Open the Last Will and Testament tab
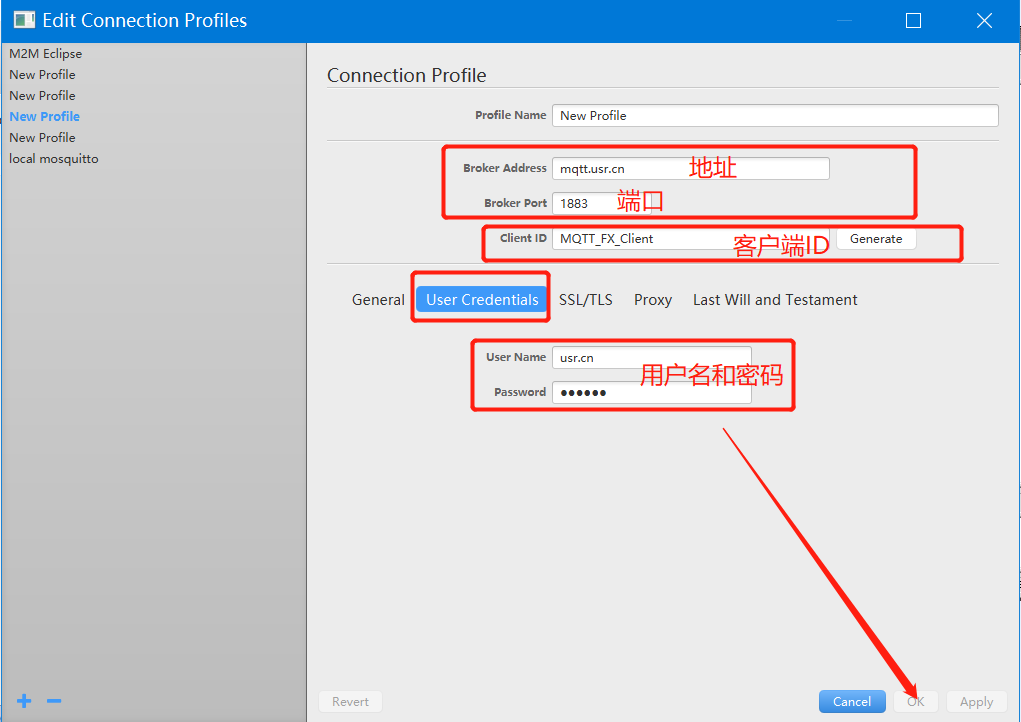The height and width of the screenshot is (722, 1021). [775, 300]
